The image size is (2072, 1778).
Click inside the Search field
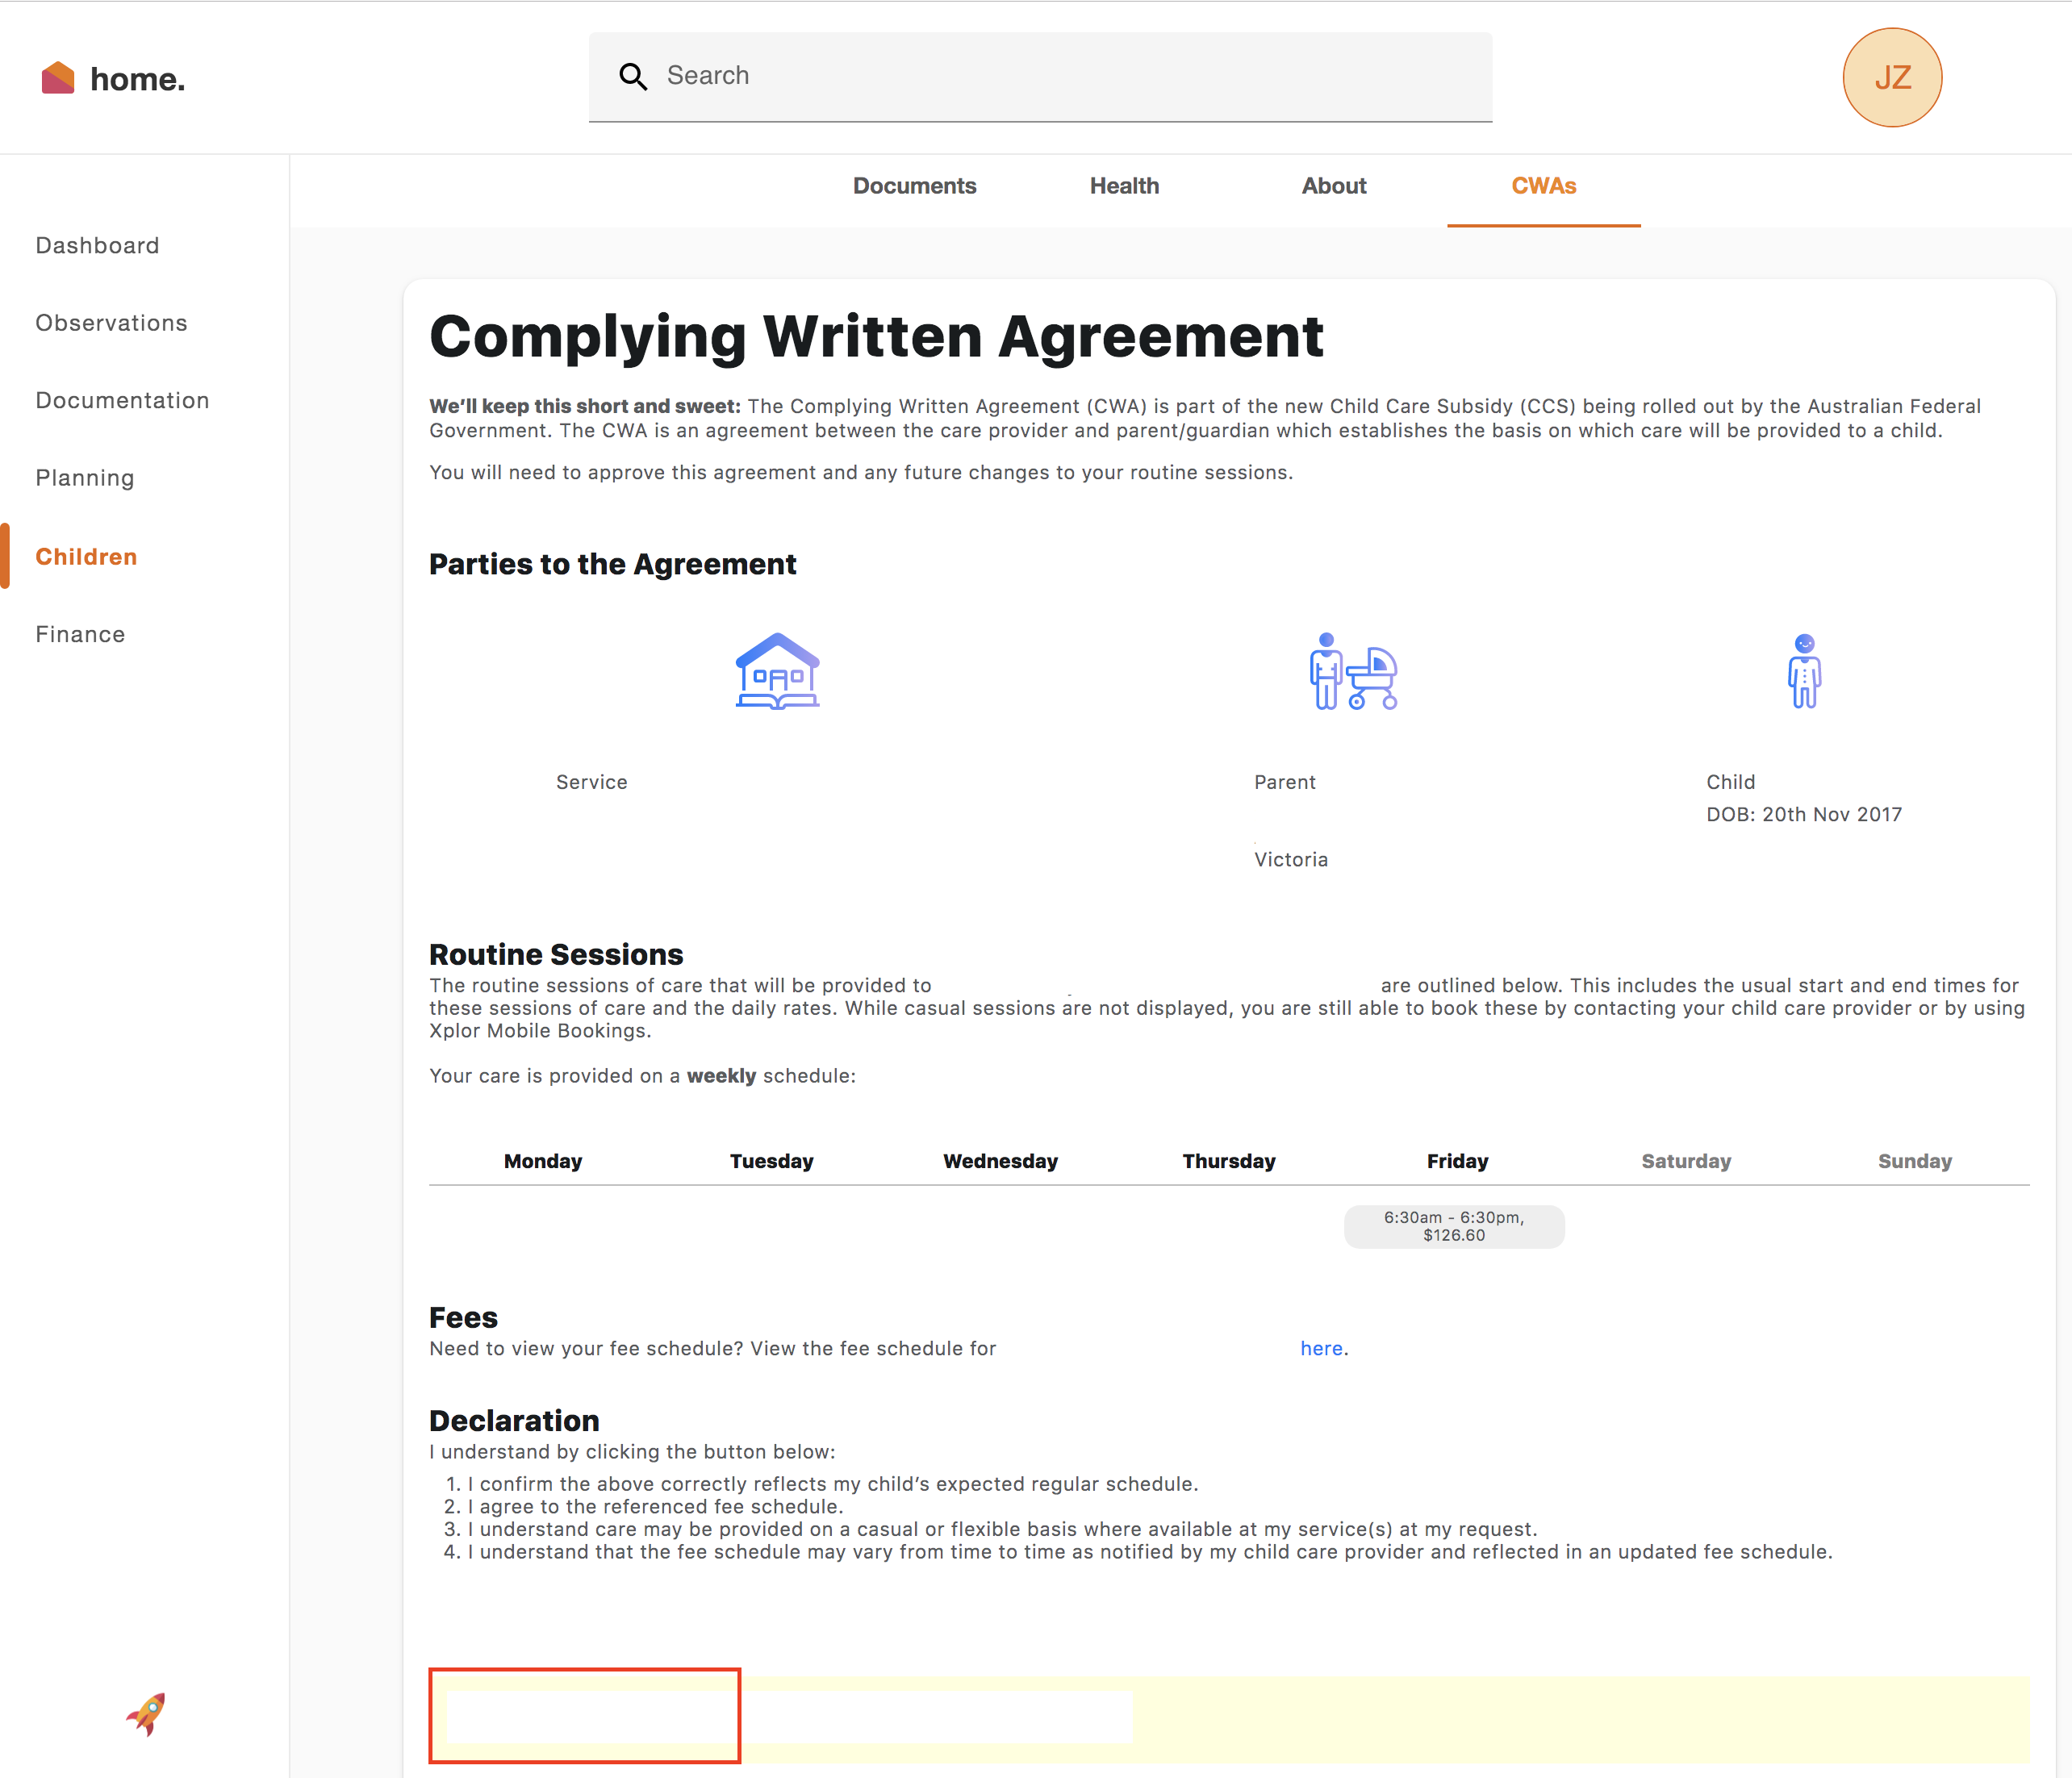(x=1060, y=76)
